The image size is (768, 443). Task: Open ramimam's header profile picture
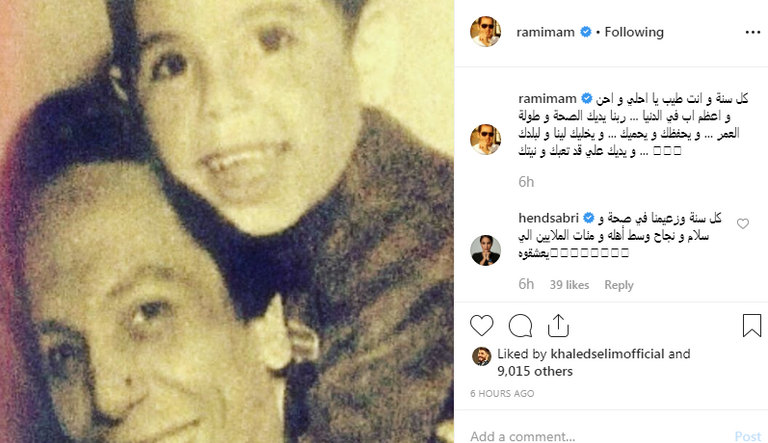[x=485, y=31]
